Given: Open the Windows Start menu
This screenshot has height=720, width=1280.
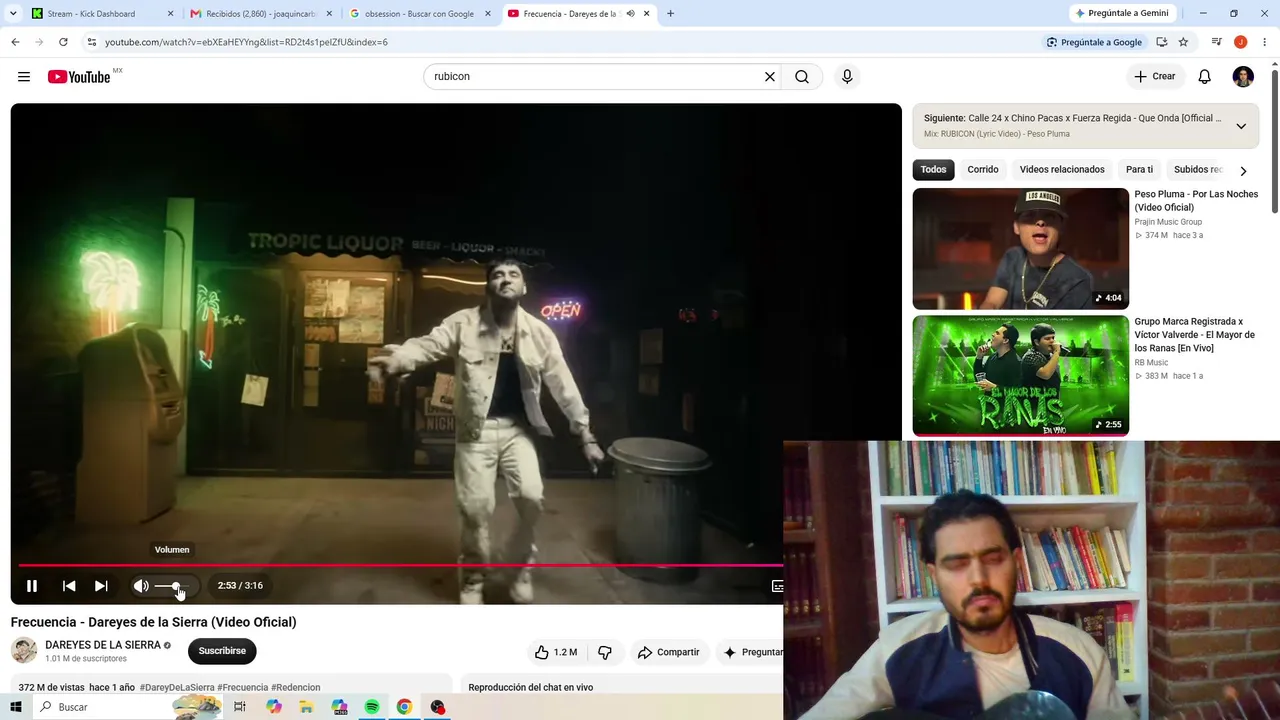Looking at the screenshot, I should click(x=15, y=707).
